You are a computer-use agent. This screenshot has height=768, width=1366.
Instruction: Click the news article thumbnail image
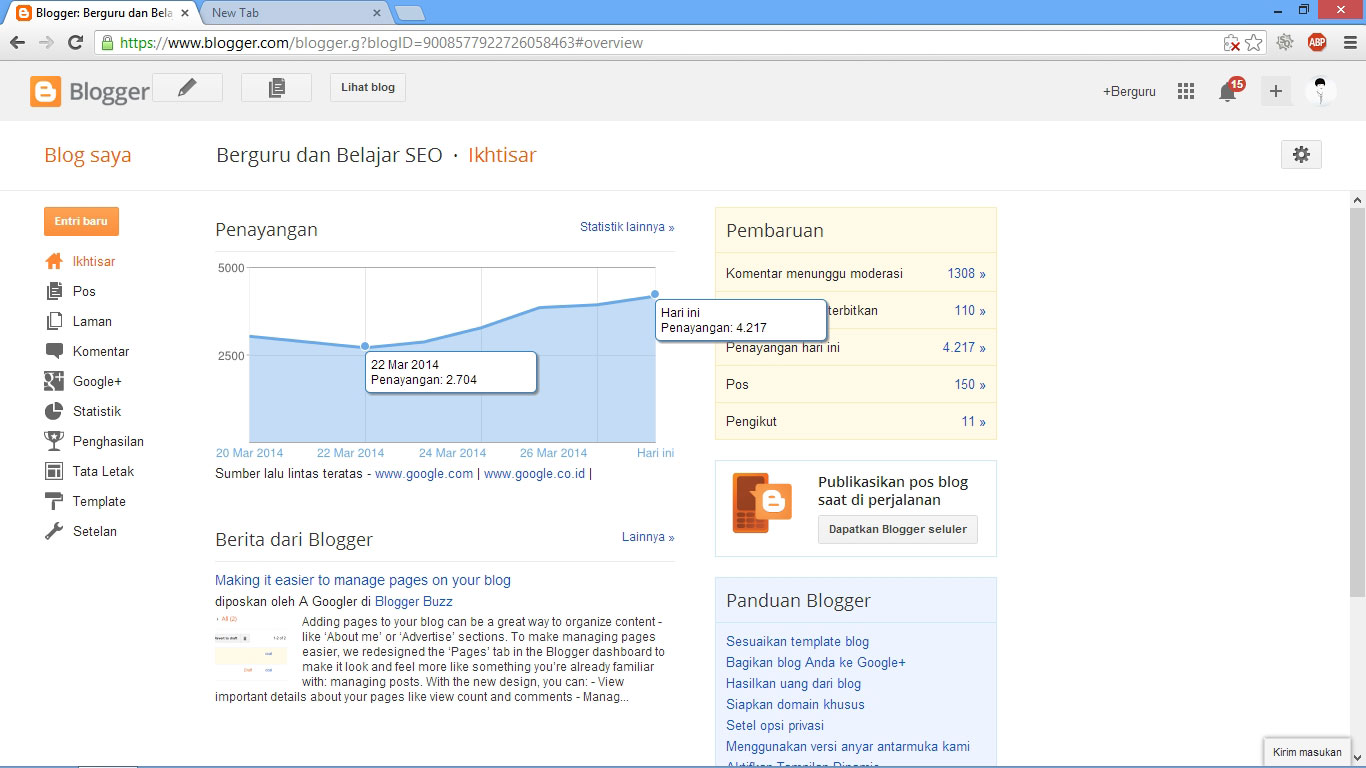click(x=251, y=648)
